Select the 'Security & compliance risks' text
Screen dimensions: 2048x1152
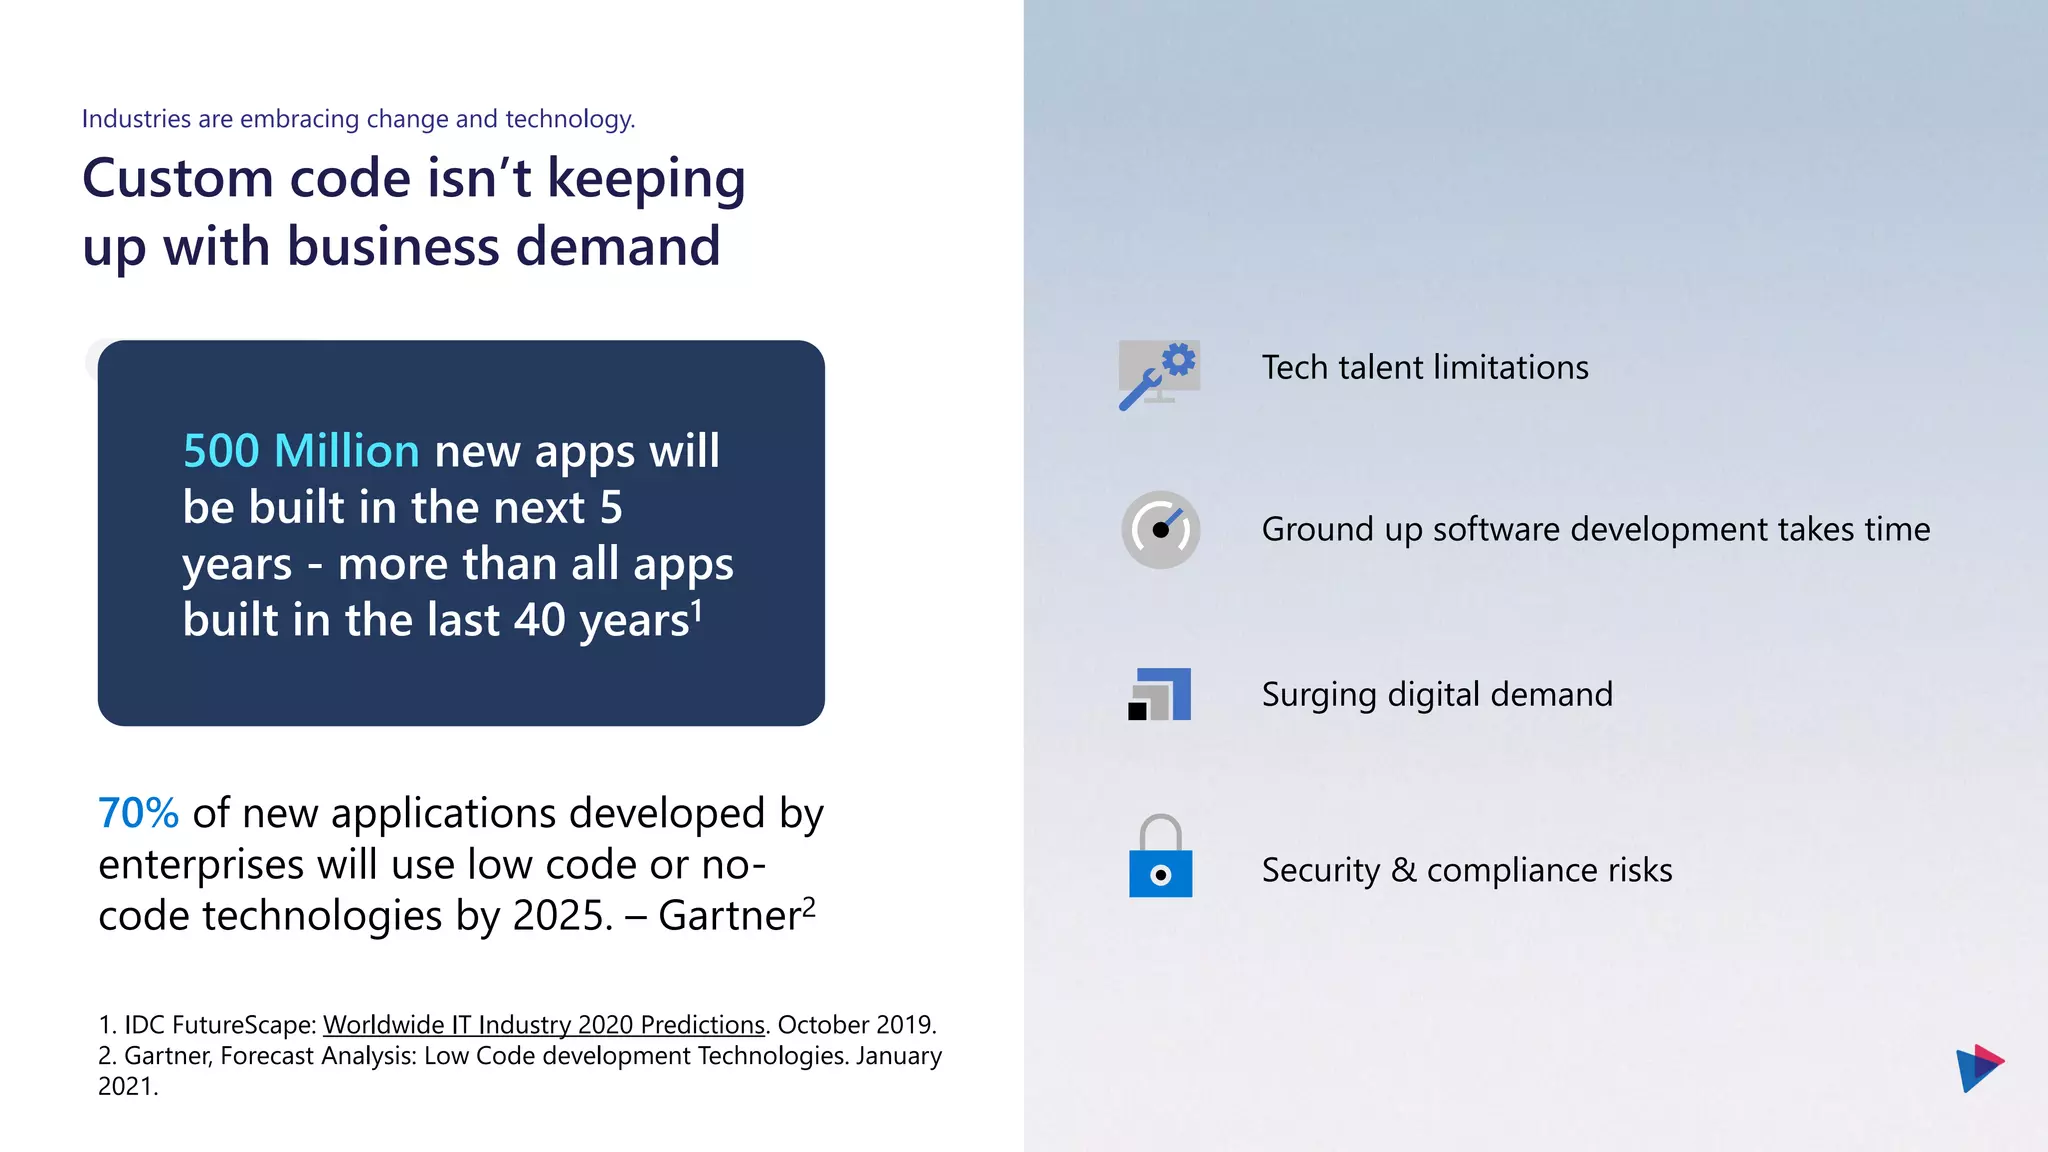pyautogui.click(x=1467, y=871)
